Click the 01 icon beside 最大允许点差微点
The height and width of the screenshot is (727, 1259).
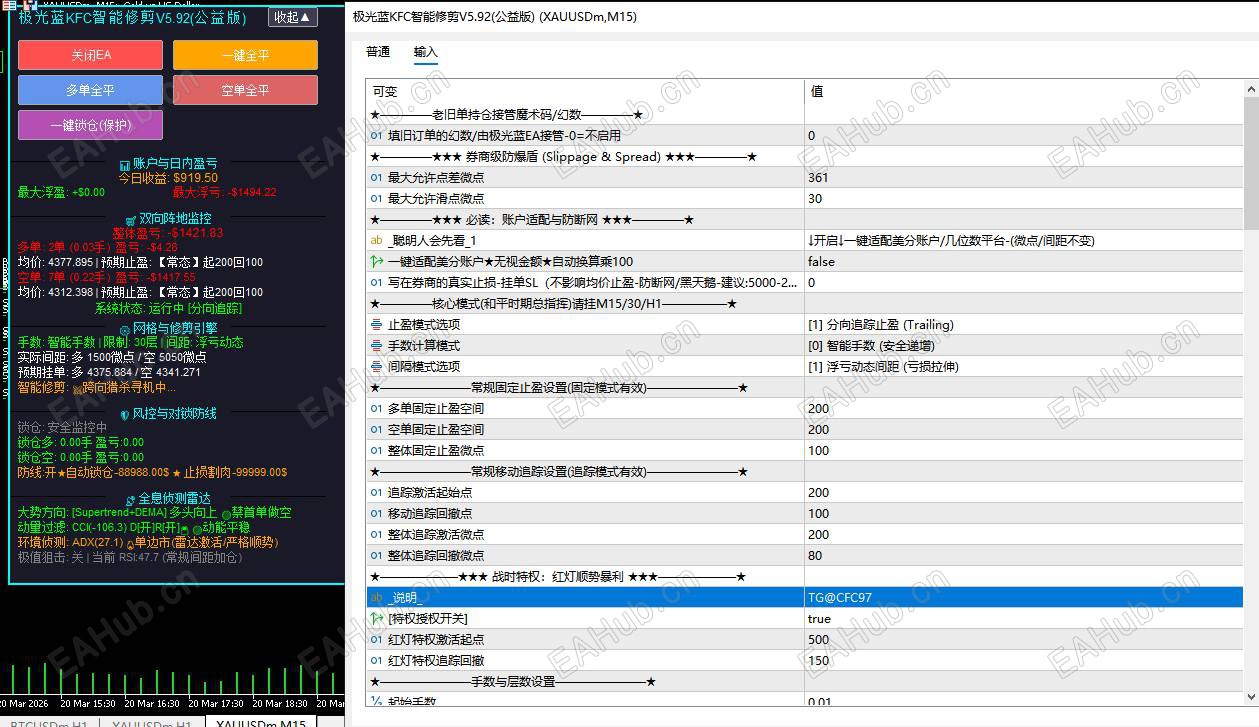377,177
